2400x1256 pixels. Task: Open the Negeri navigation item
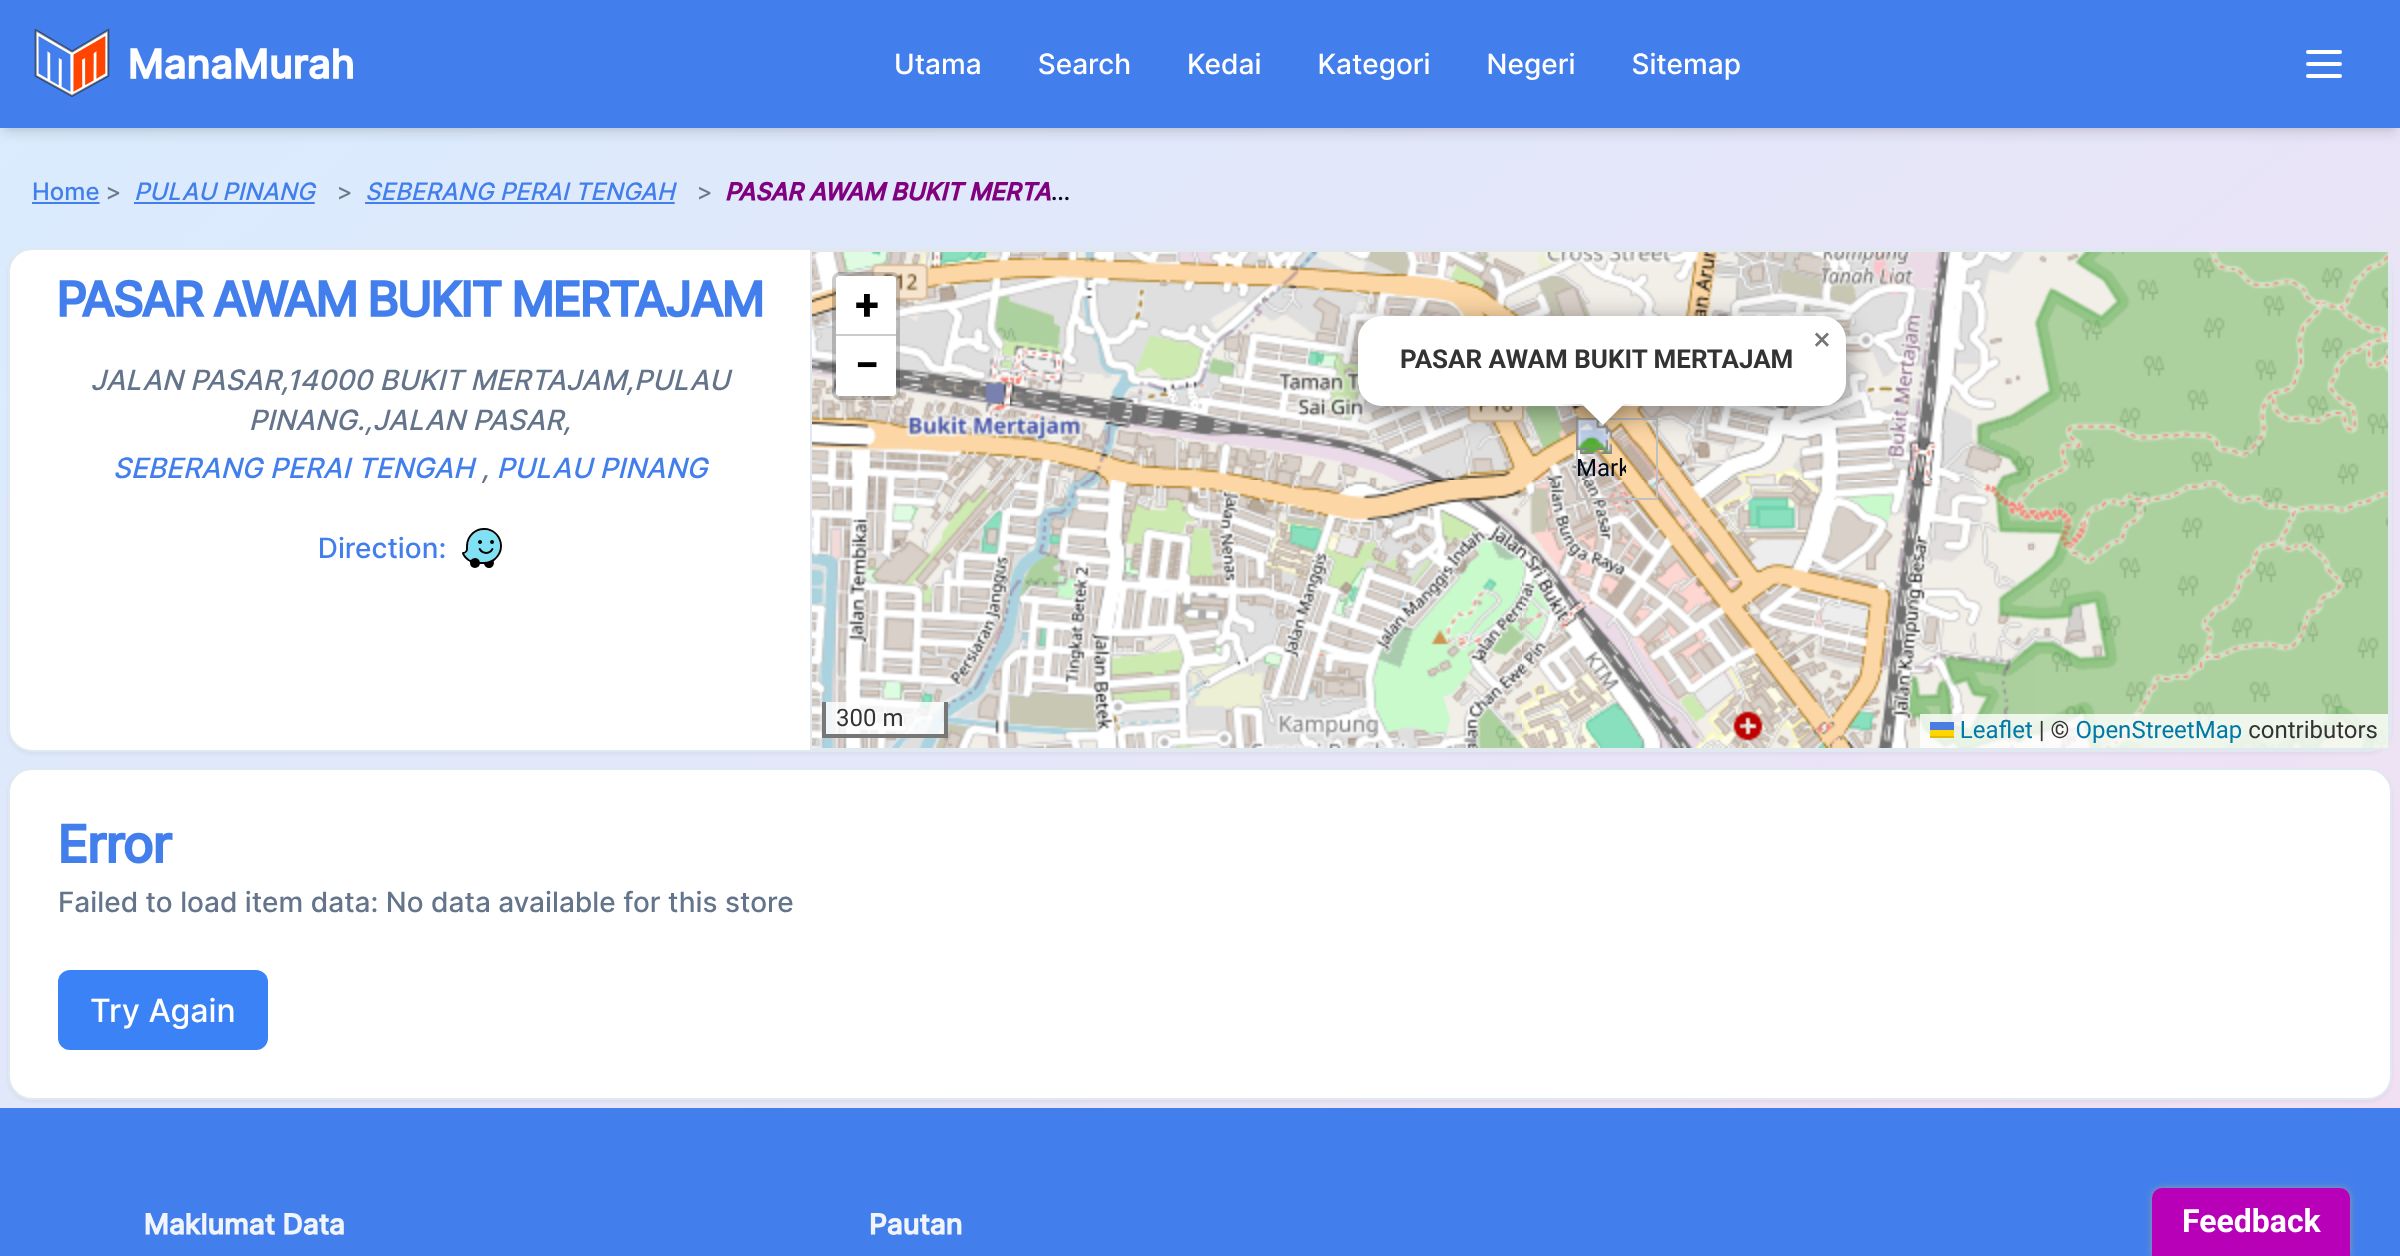coord(1530,64)
